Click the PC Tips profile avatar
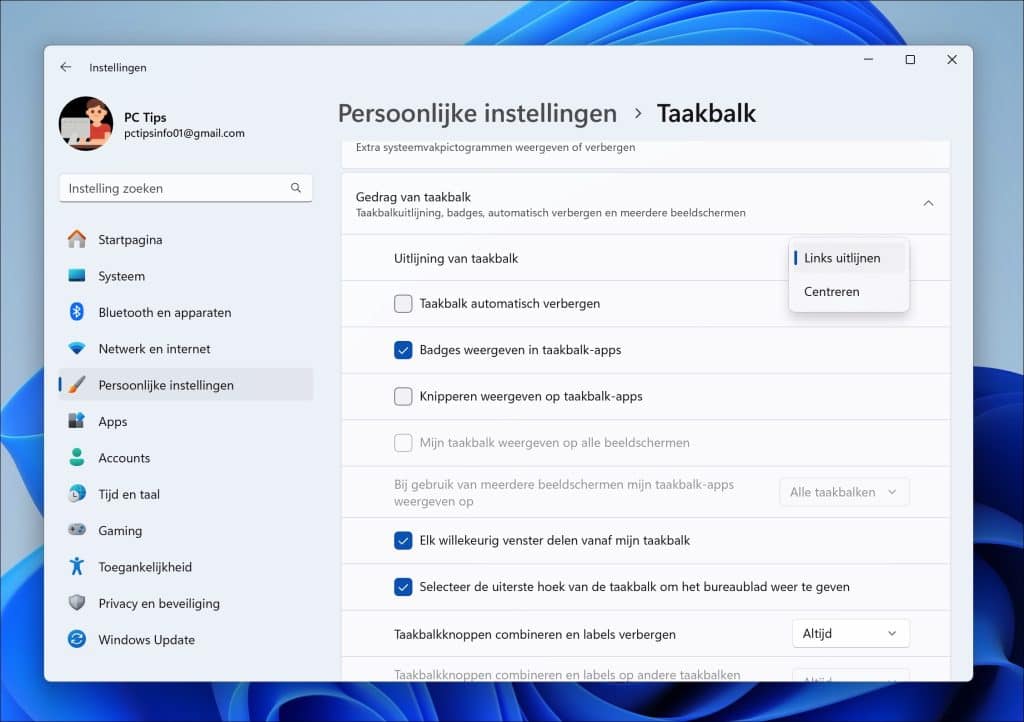The height and width of the screenshot is (722, 1024). point(86,123)
